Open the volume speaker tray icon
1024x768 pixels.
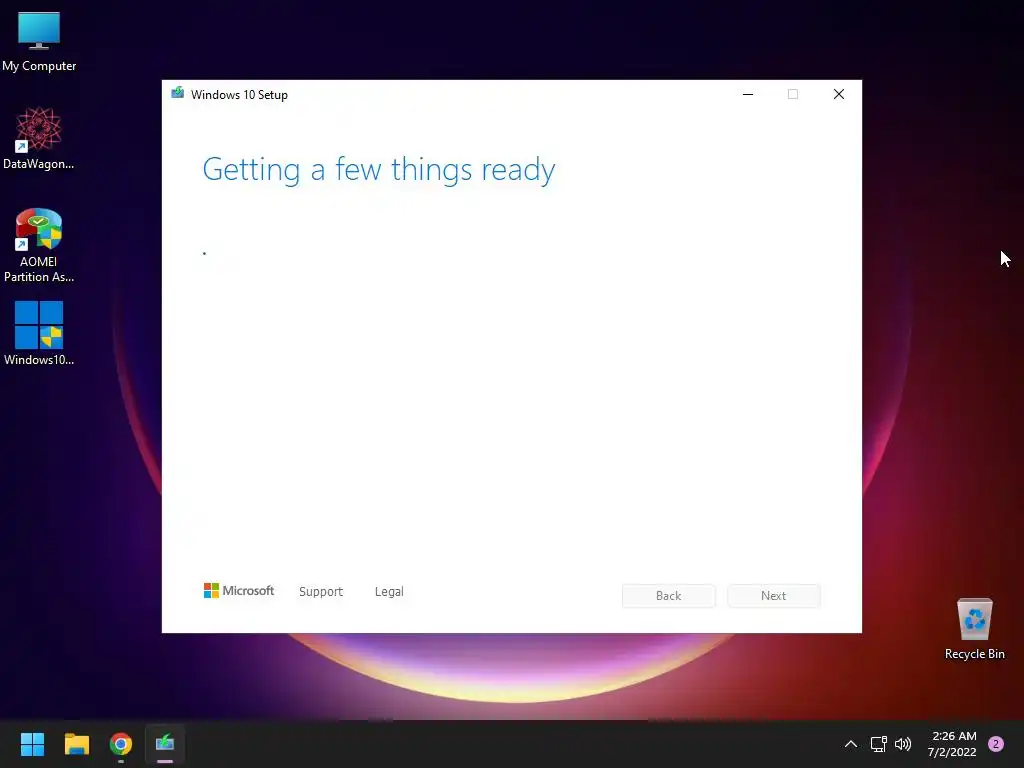(x=903, y=744)
